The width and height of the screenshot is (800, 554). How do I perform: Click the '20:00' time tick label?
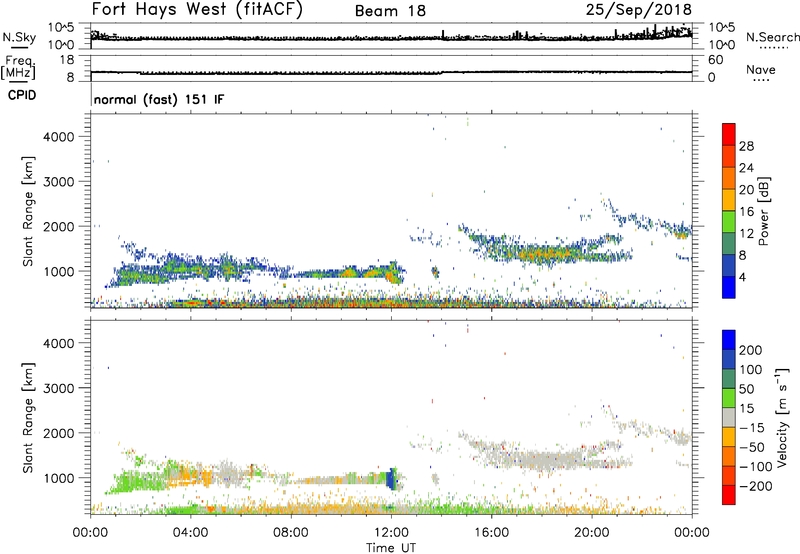[x=592, y=533]
